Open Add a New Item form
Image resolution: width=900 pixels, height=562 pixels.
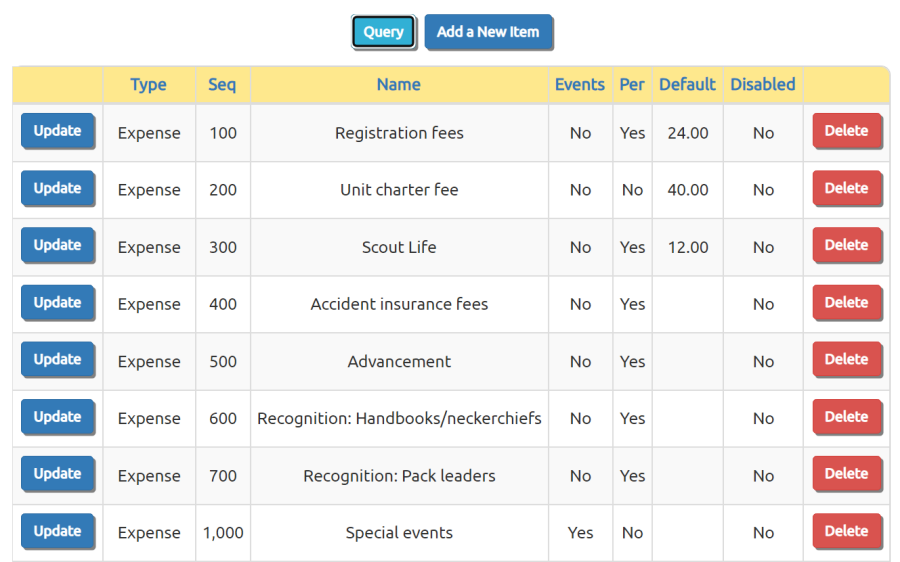click(x=488, y=32)
